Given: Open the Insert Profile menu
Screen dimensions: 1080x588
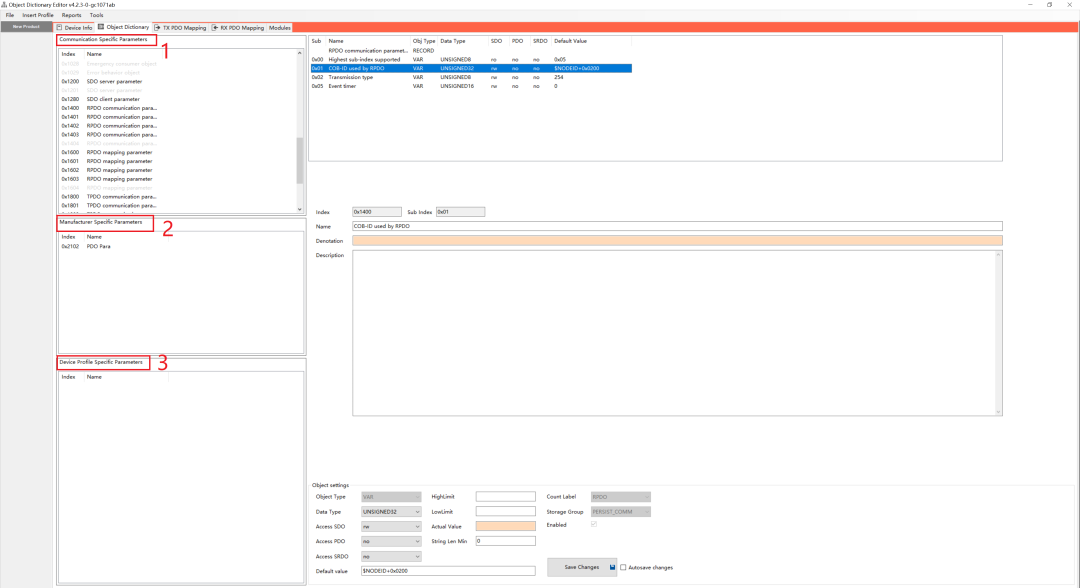Looking at the screenshot, I should 38,16.
